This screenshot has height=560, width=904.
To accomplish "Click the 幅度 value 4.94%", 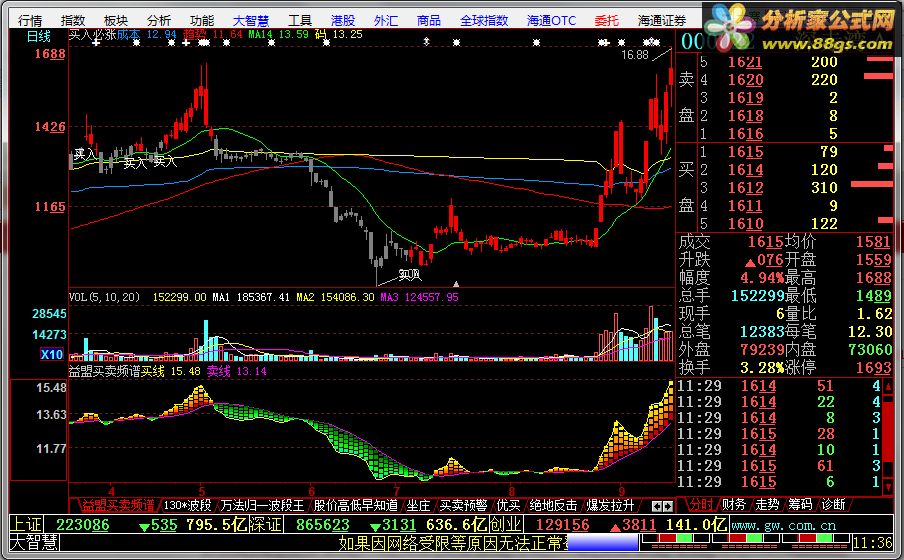I will (x=762, y=278).
